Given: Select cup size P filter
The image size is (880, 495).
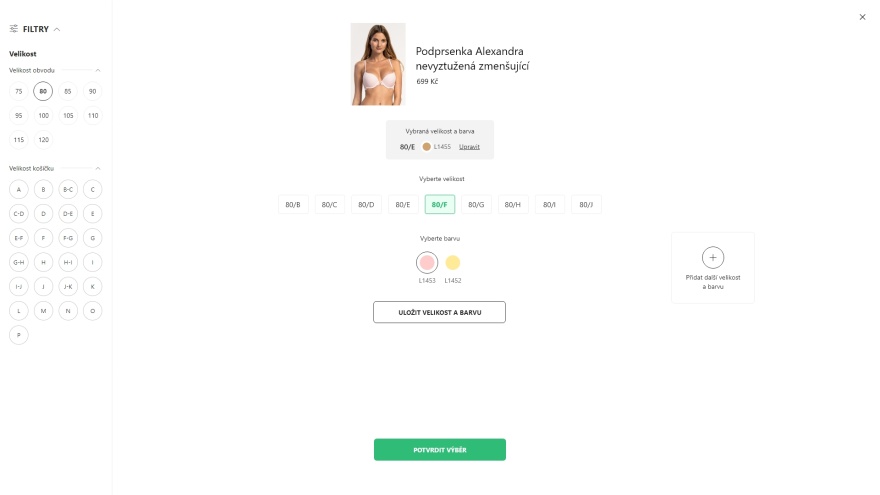Looking at the screenshot, I should coord(19,335).
